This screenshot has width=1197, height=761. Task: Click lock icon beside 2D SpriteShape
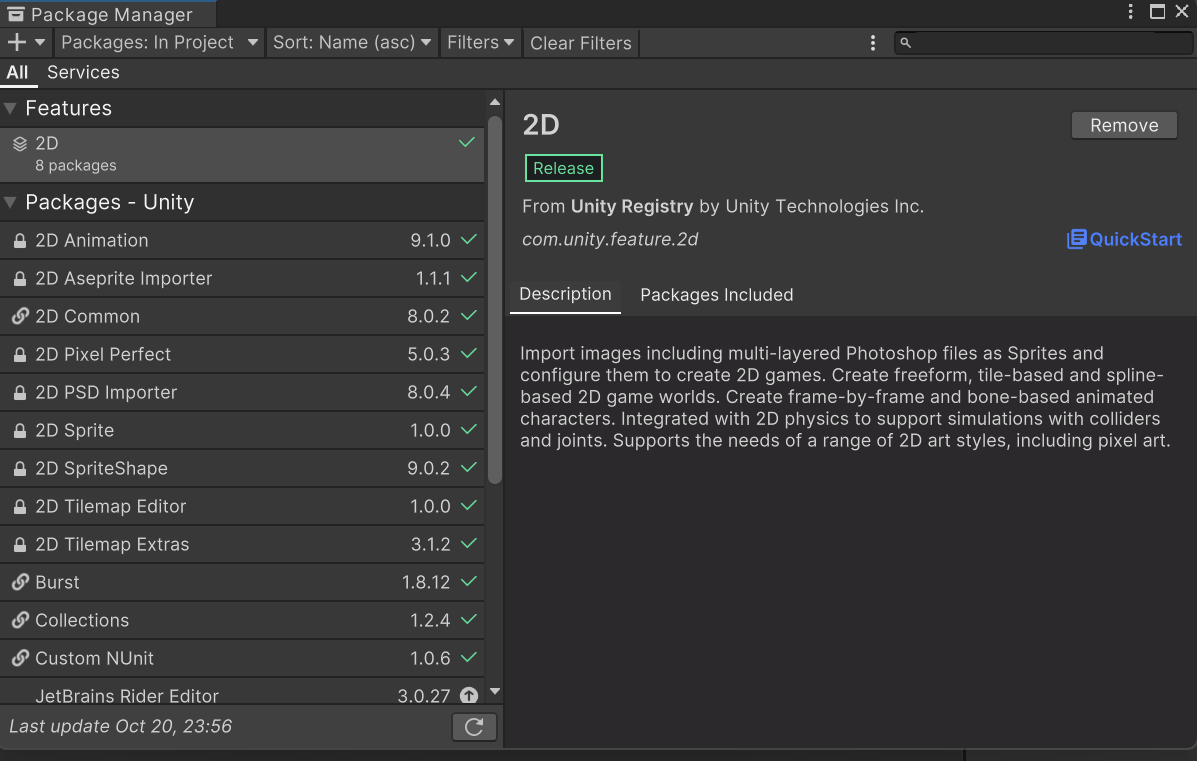(x=20, y=469)
